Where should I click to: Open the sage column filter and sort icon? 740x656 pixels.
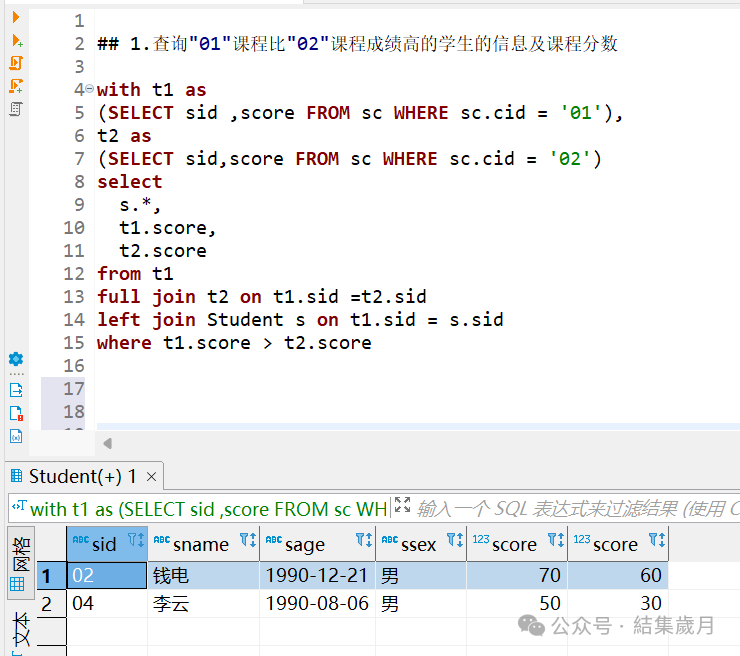(x=364, y=539)
